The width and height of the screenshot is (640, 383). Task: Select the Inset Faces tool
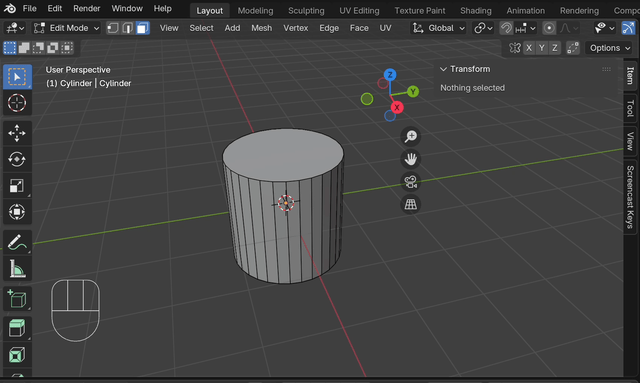pos(17,354)
